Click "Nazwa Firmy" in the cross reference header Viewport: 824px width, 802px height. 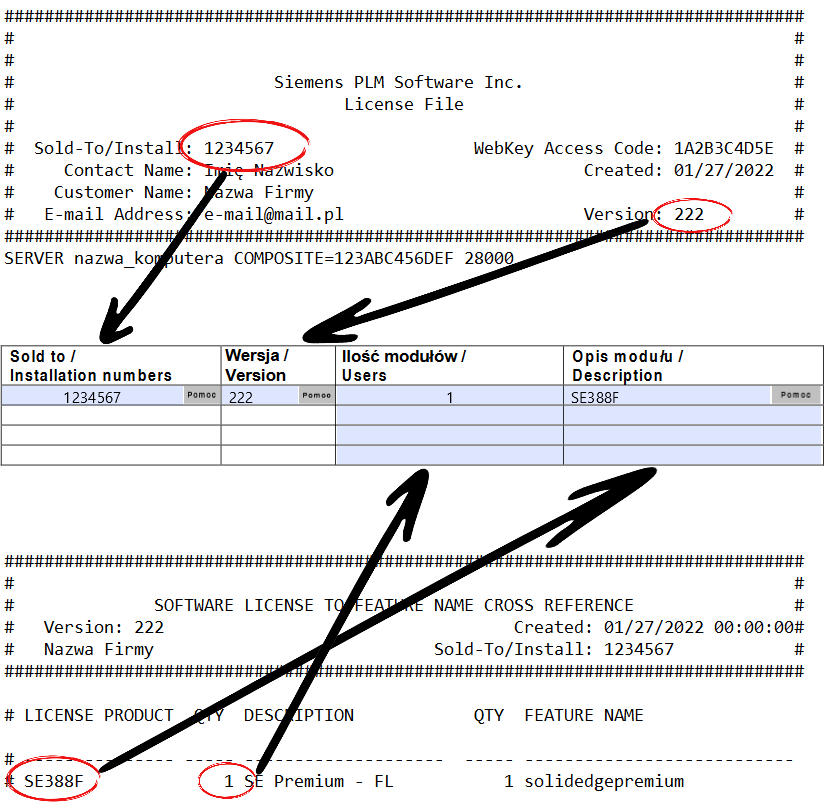coord(98,650)
